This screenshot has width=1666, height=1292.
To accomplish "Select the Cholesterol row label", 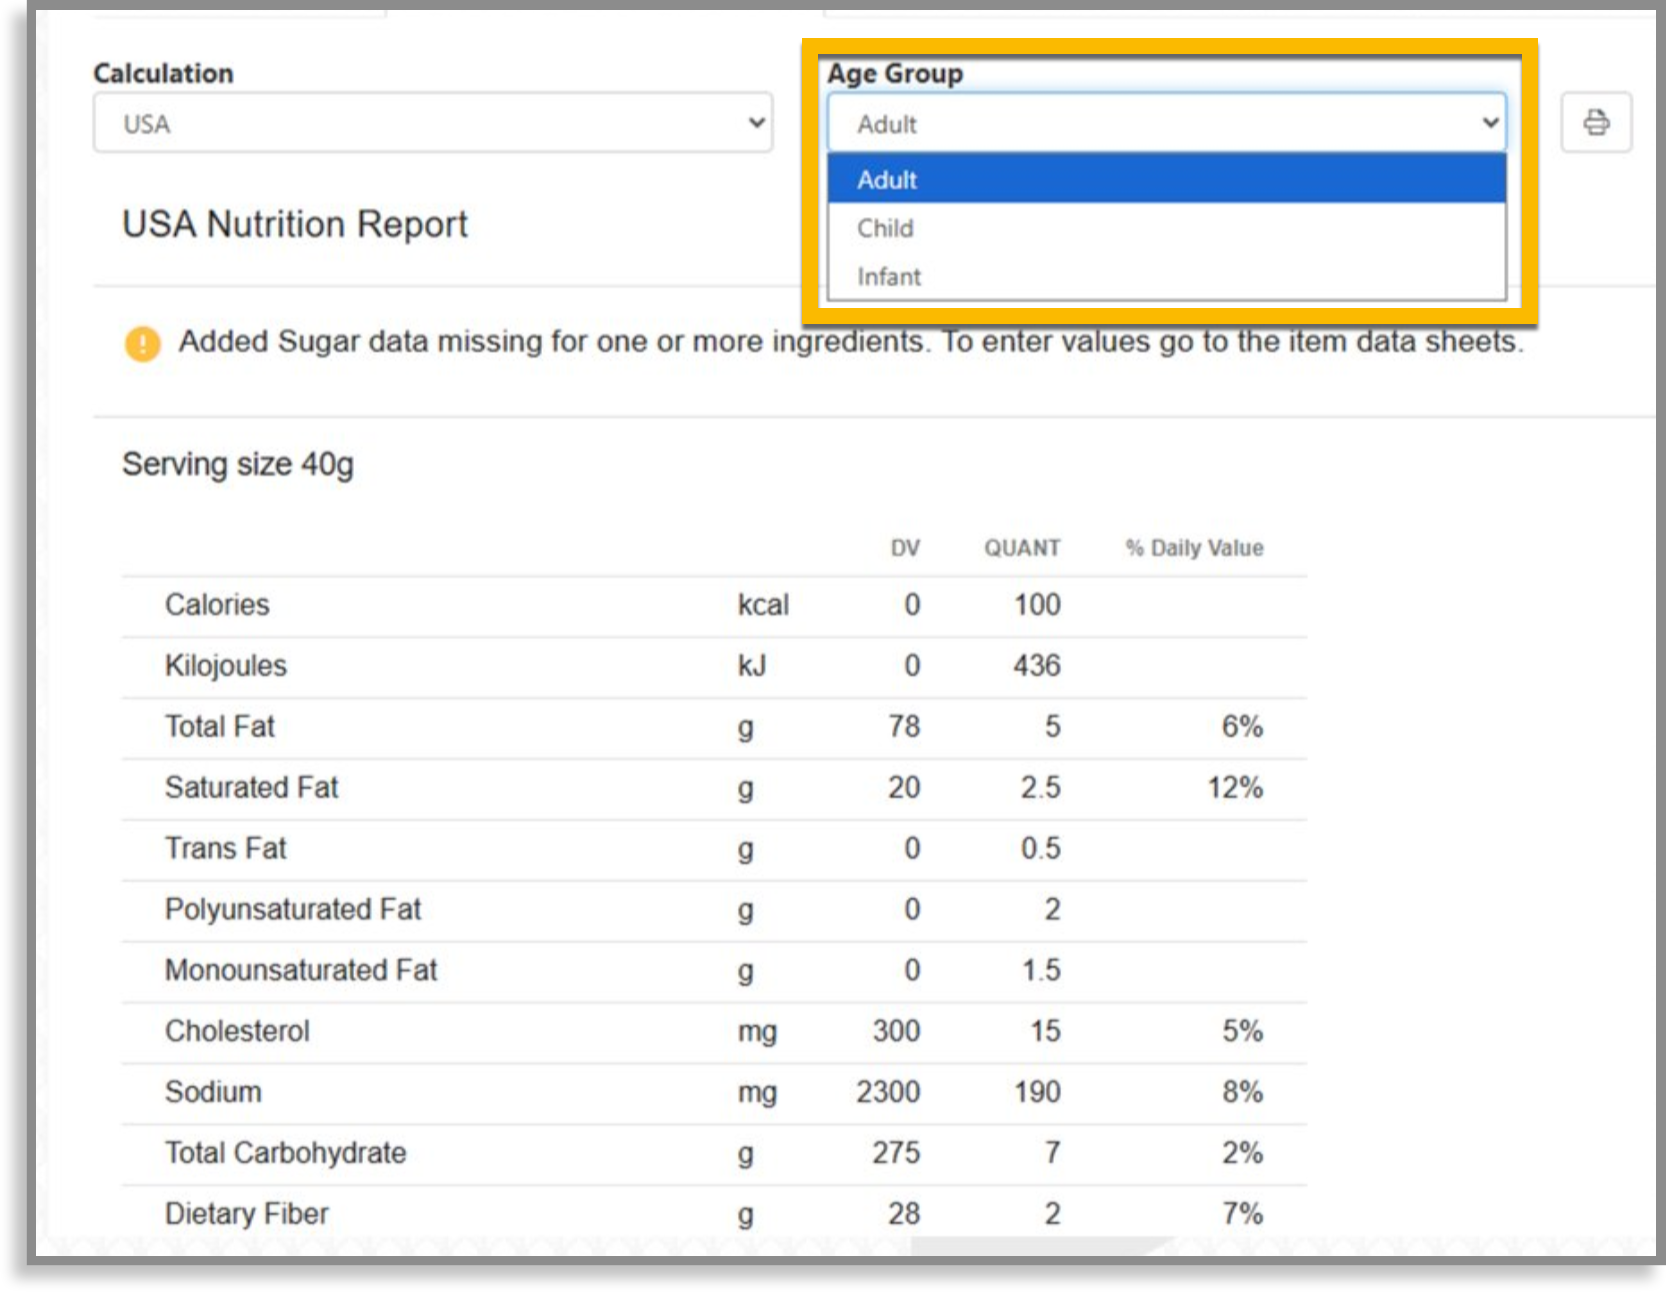I will coord(237,1032).
